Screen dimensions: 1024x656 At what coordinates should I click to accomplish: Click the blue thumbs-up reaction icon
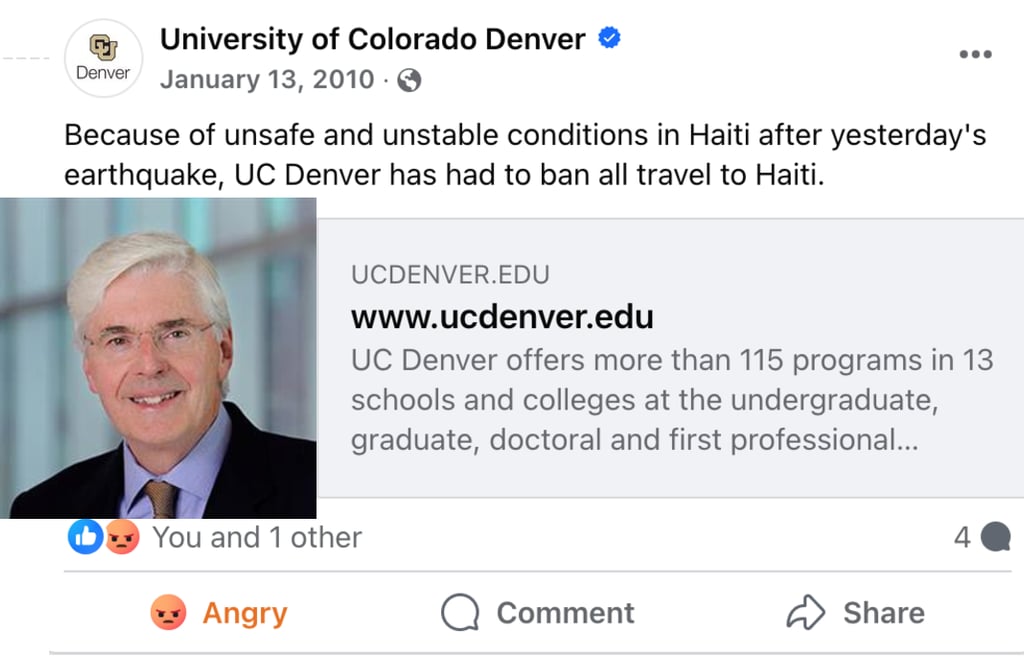(86, 537)
